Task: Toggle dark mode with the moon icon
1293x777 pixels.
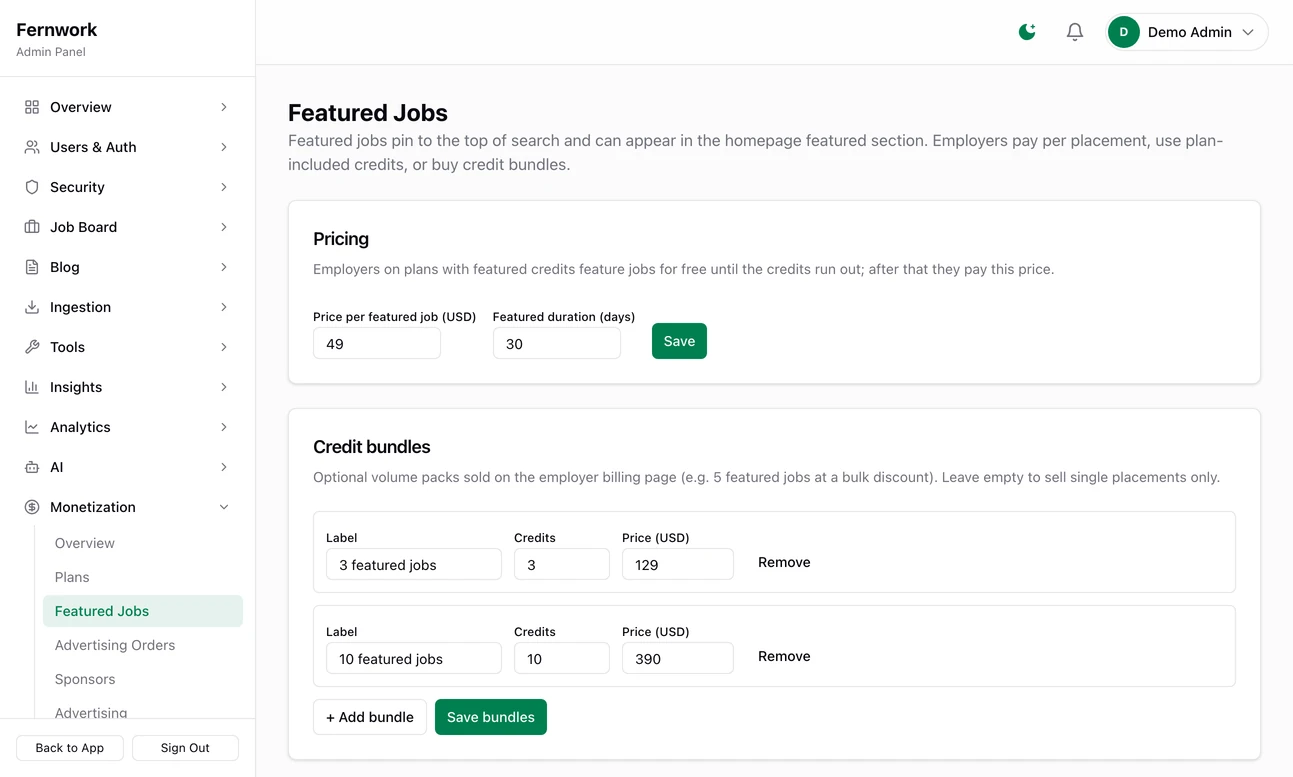Action: coord(1027,32)
